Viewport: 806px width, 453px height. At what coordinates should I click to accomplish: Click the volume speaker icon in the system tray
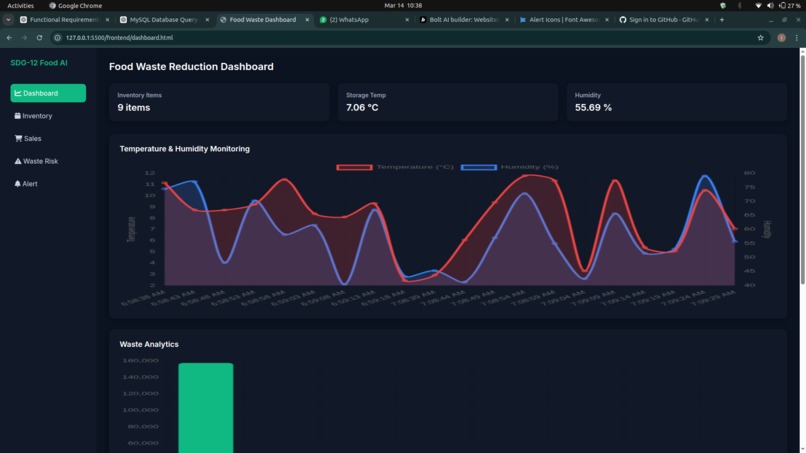point(770,6)
